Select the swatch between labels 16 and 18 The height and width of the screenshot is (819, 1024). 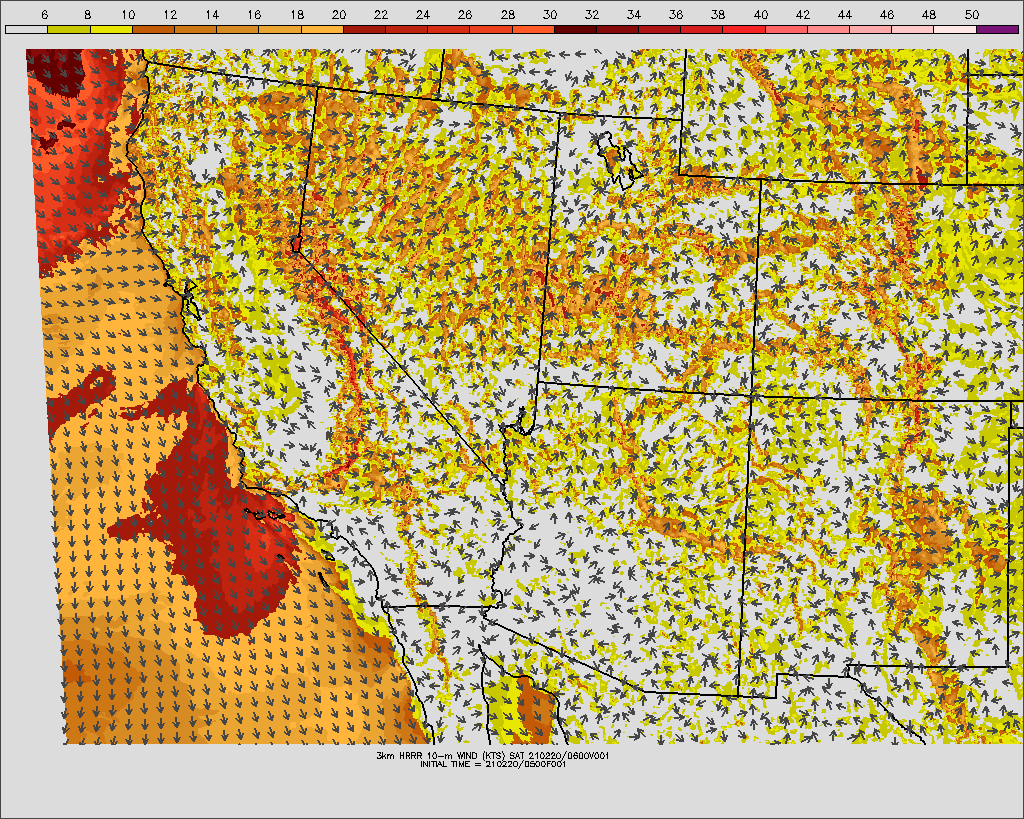[x=280, y=29]
